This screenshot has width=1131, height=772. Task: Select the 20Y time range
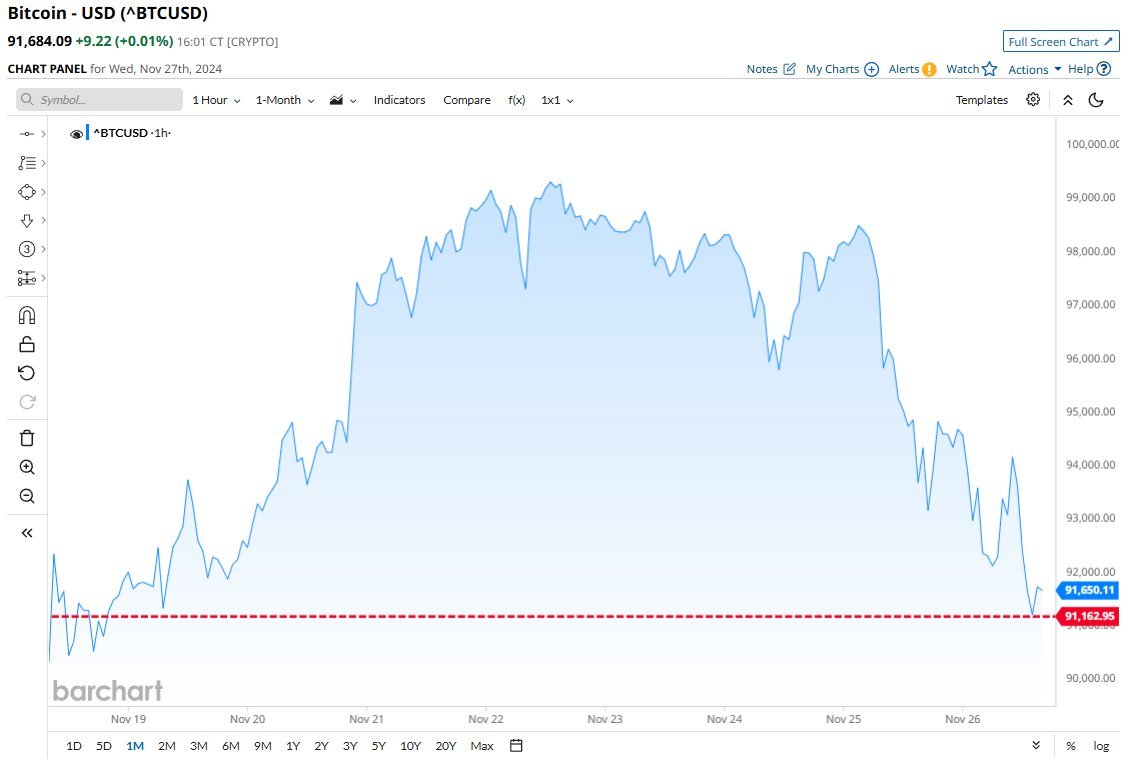click(446, 746)
